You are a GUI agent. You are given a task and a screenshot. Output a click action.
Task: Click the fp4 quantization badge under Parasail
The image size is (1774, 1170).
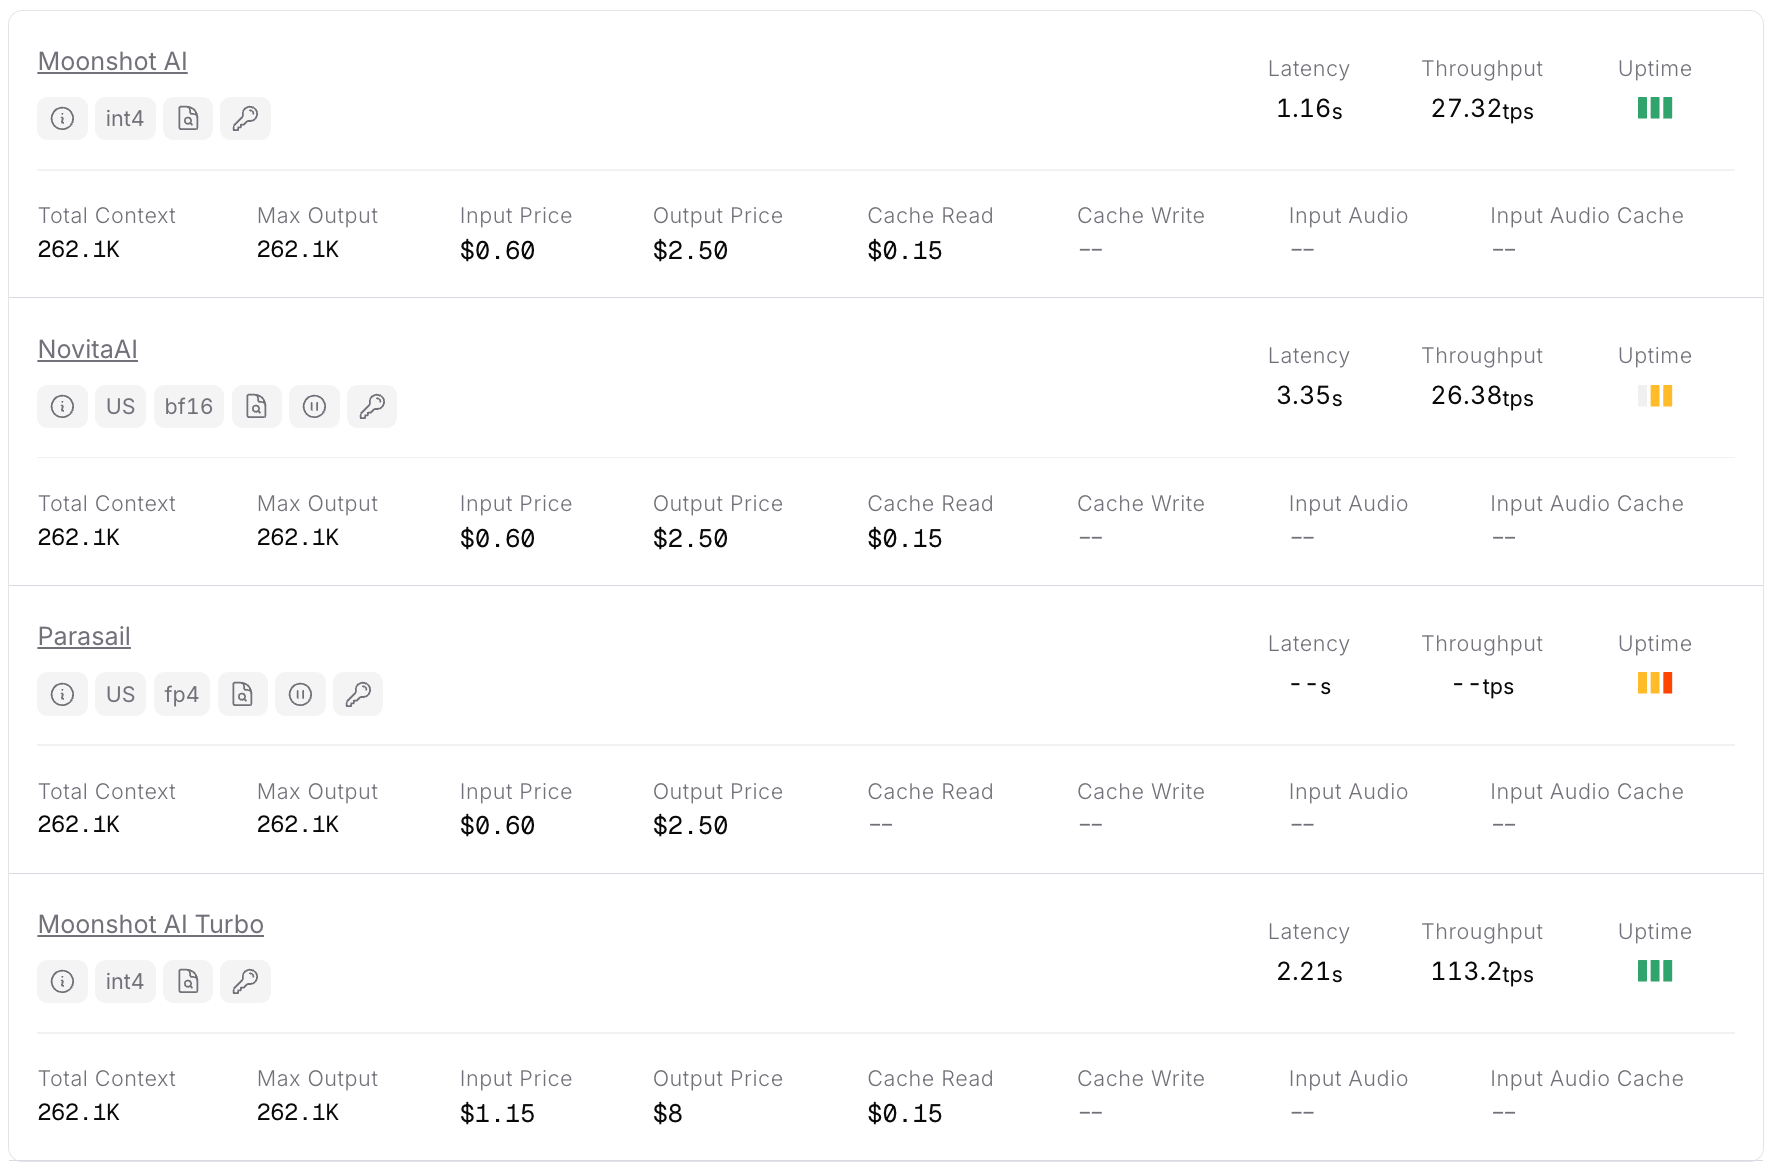[181, 695]
